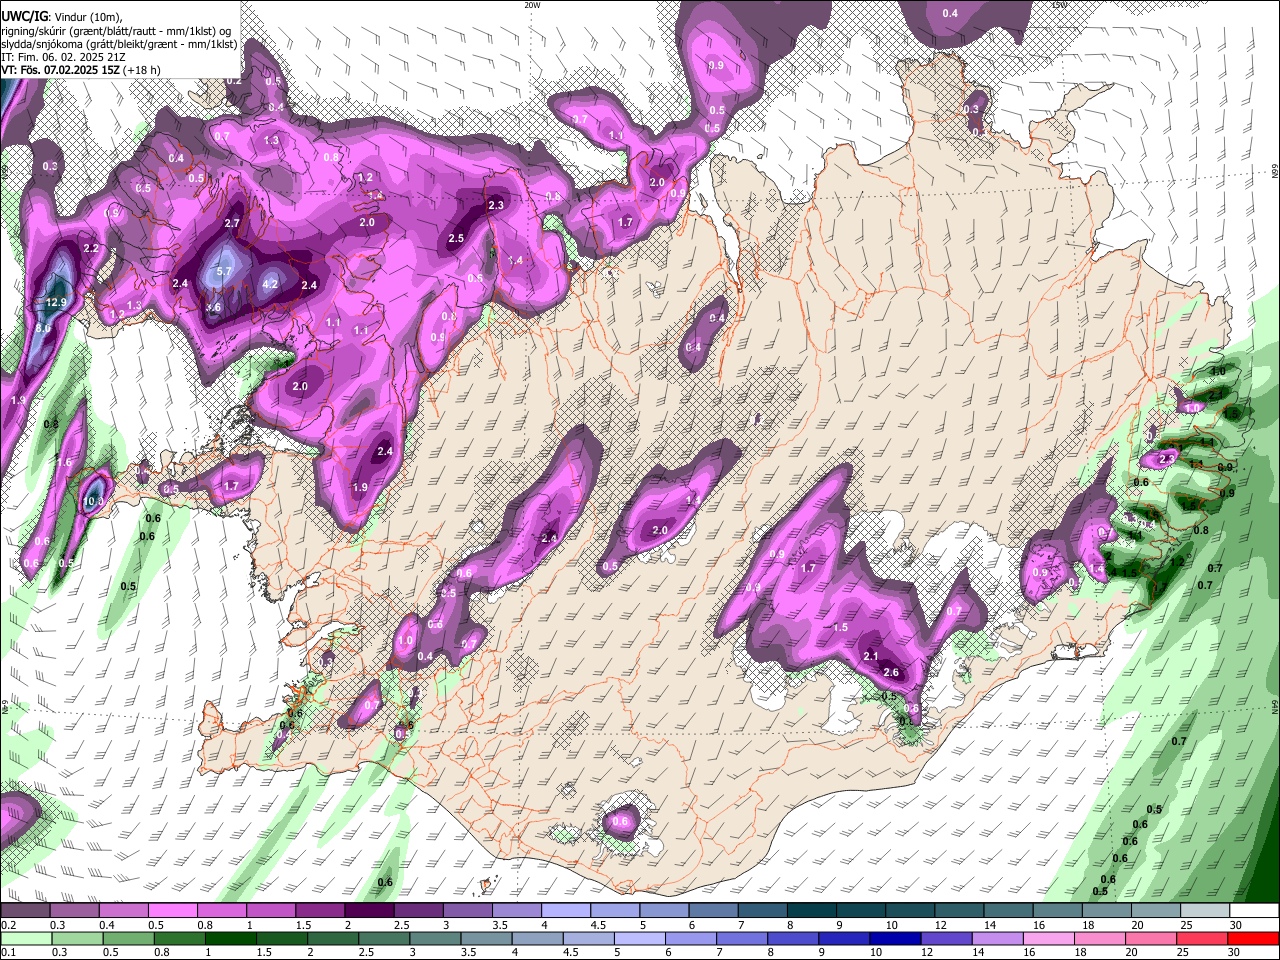Screen dimensions: 1280x960
Task: Click the dark purple upper legend swatch at 2
Action: point(369,911)
